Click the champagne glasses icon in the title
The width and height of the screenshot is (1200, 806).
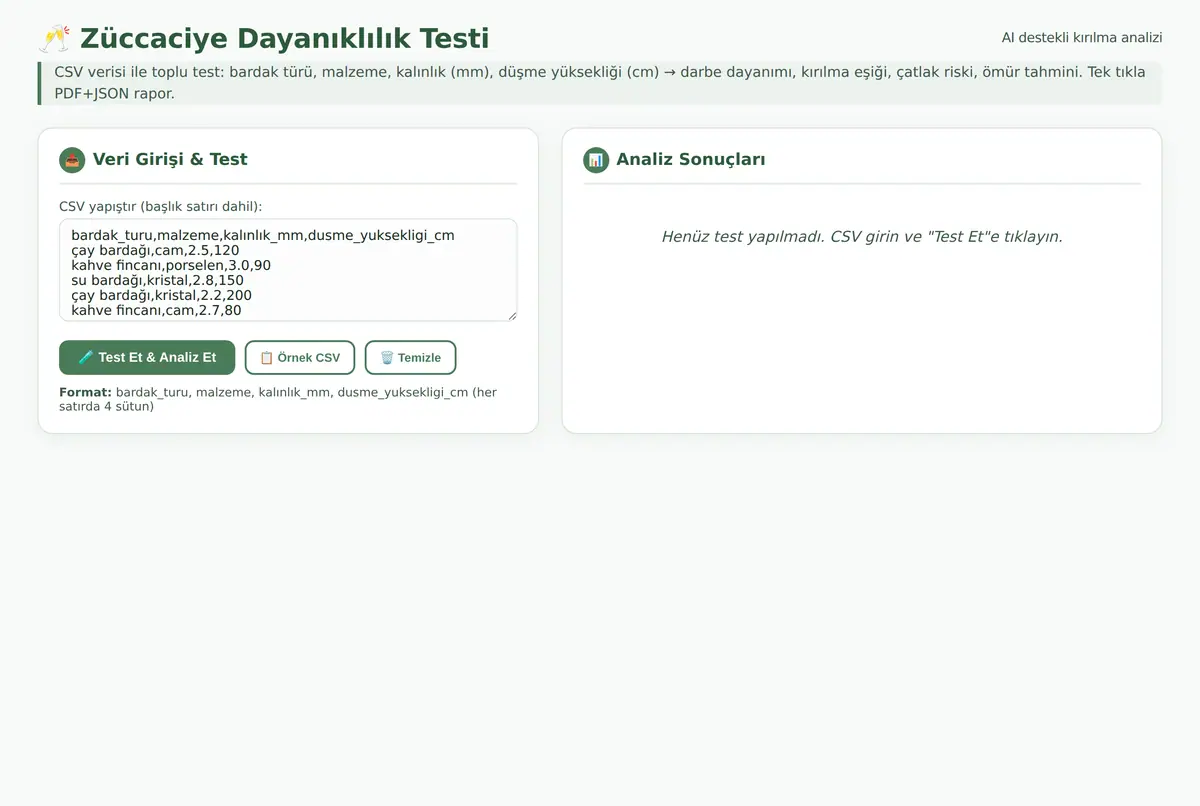click(x=55, y=39)
